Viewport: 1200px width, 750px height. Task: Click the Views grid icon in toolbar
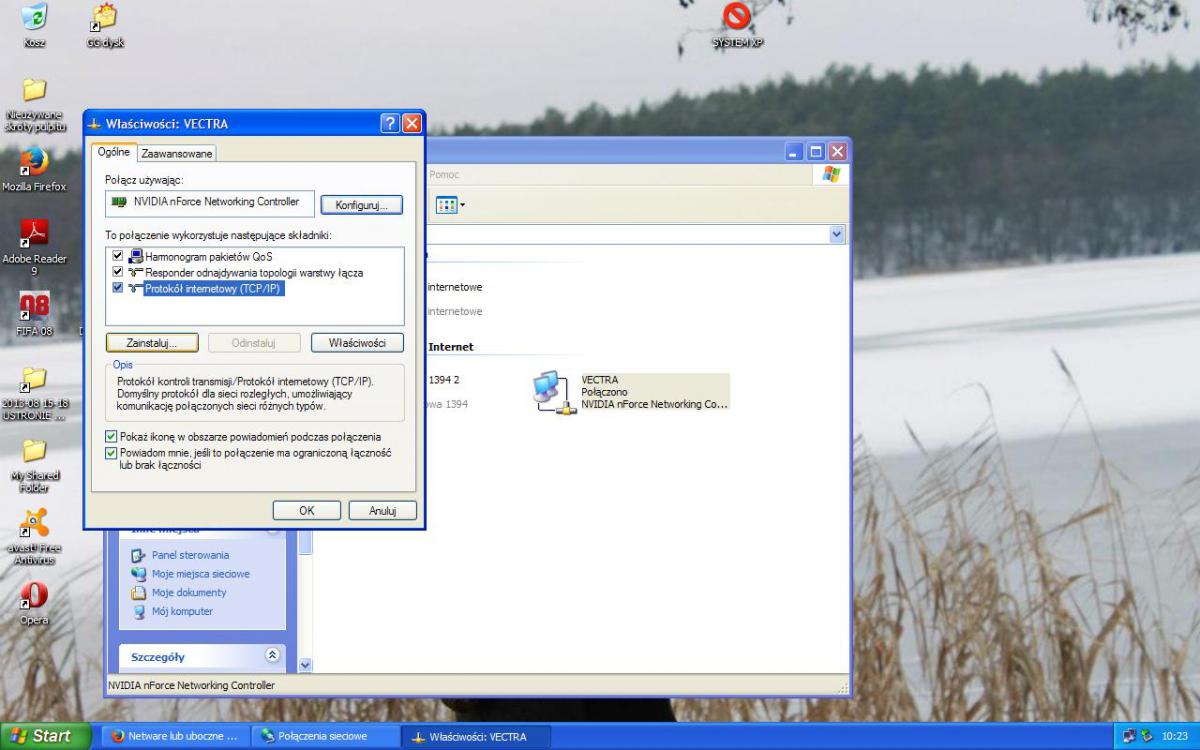point(446,205)
